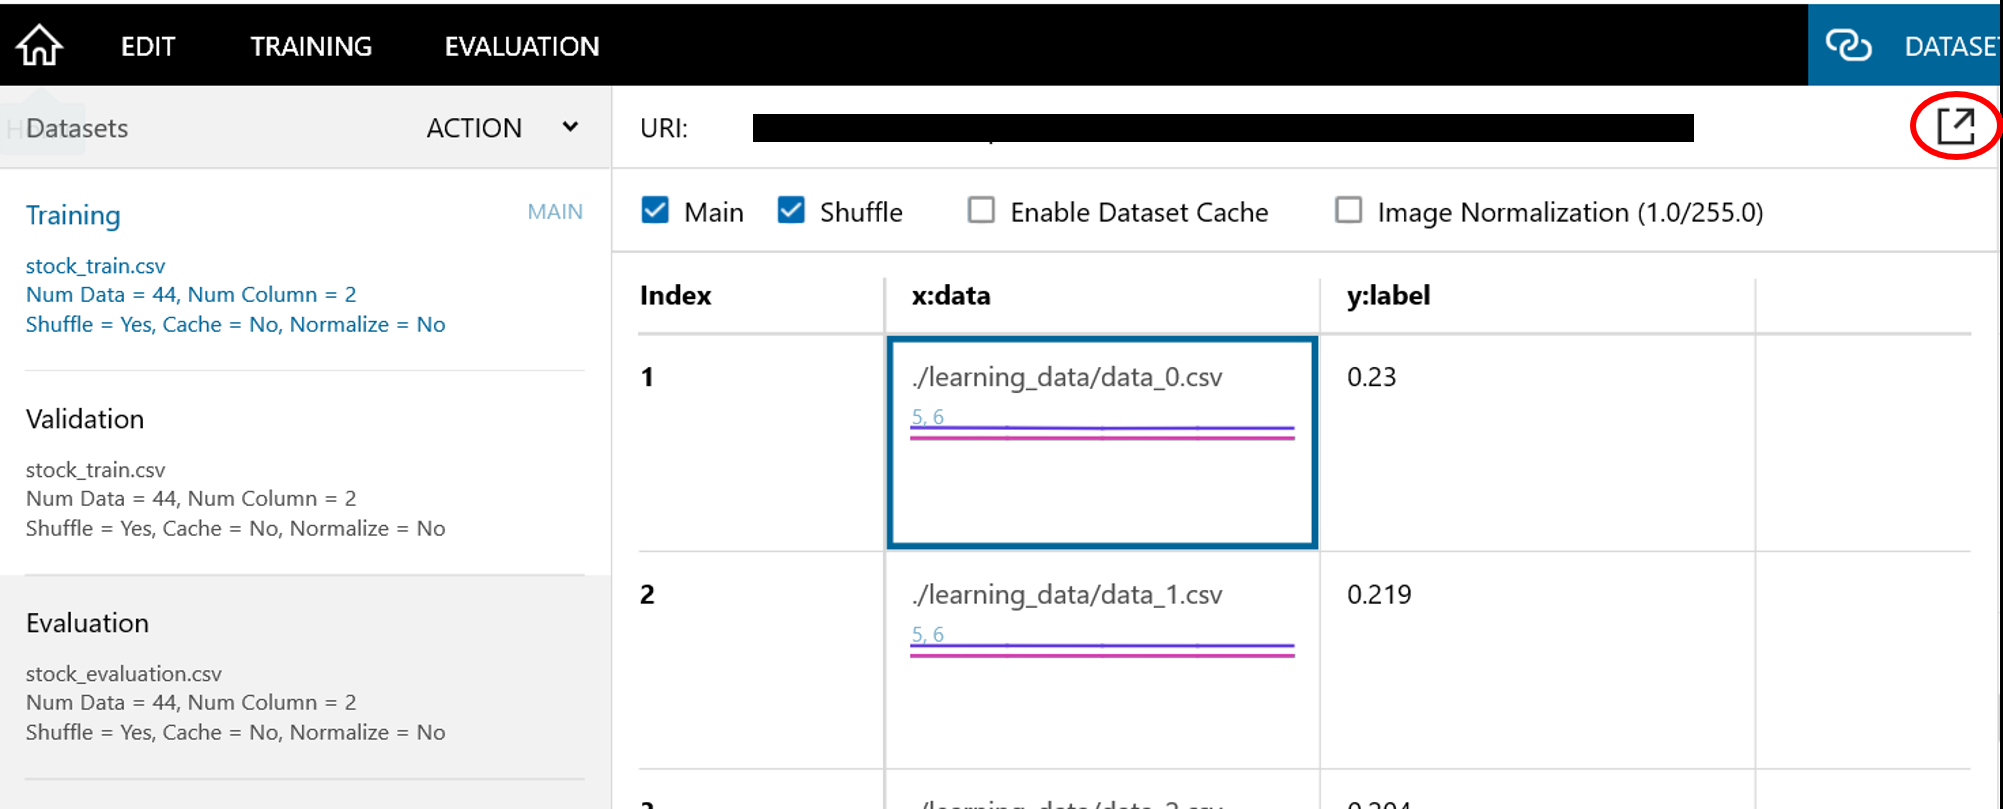Toggle the Main checkbox
The image size is (2003, 809).
655,211
